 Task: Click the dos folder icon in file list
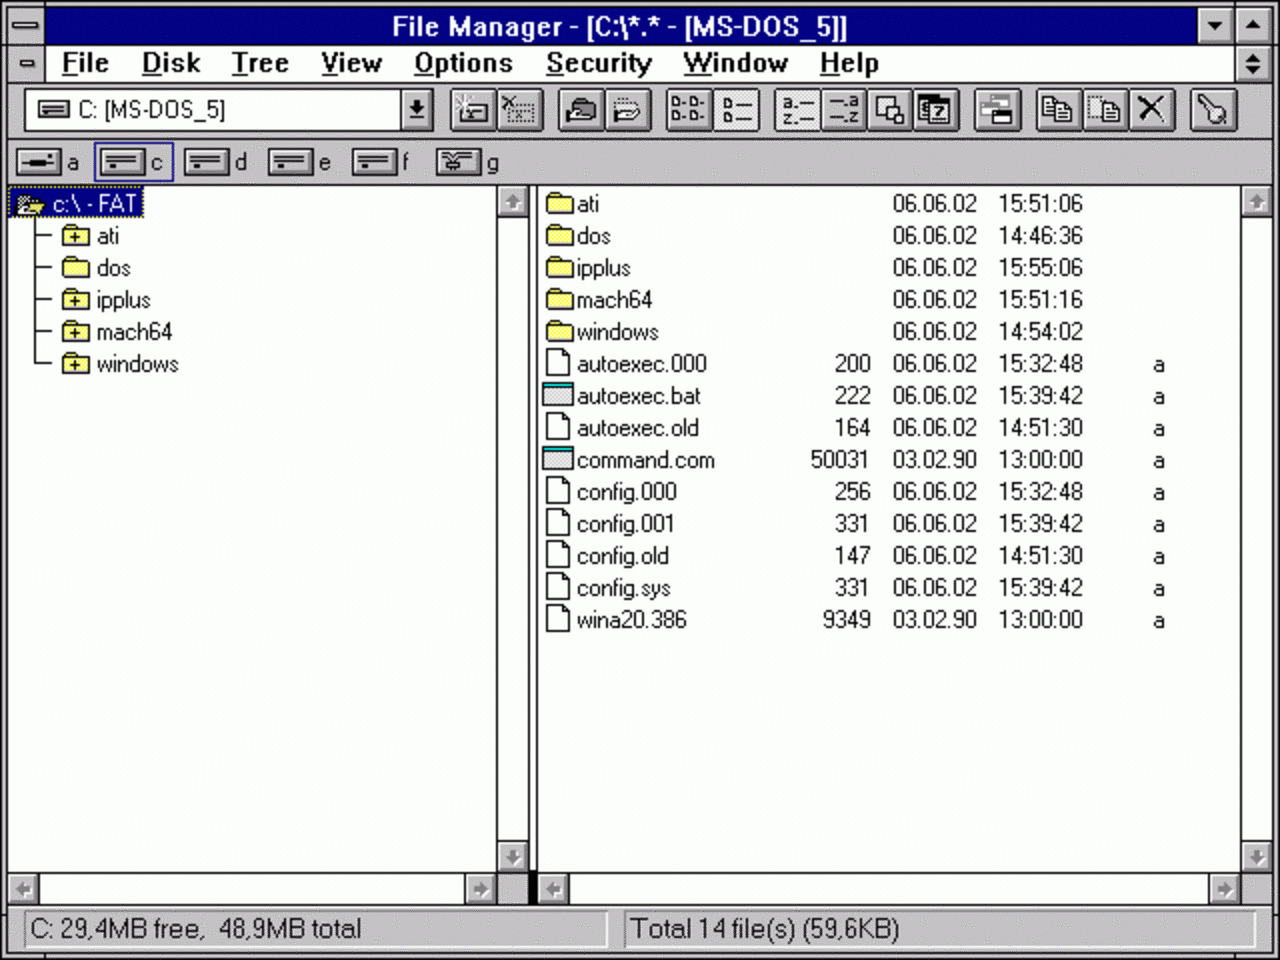coord(559,235)
